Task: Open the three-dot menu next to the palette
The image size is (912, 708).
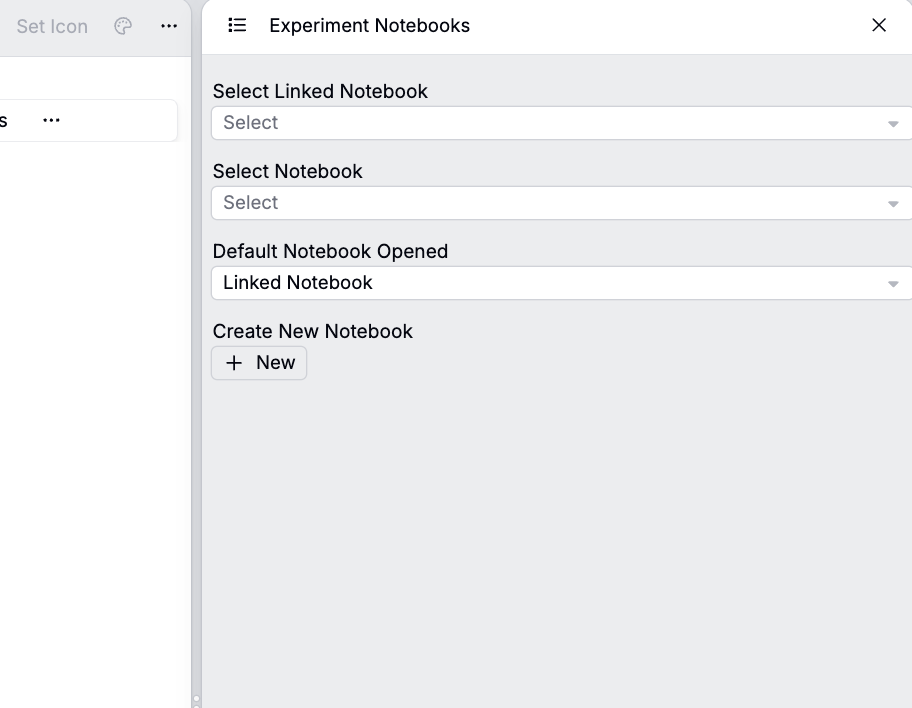Action: pyautogui.click(x=169, y=26)
